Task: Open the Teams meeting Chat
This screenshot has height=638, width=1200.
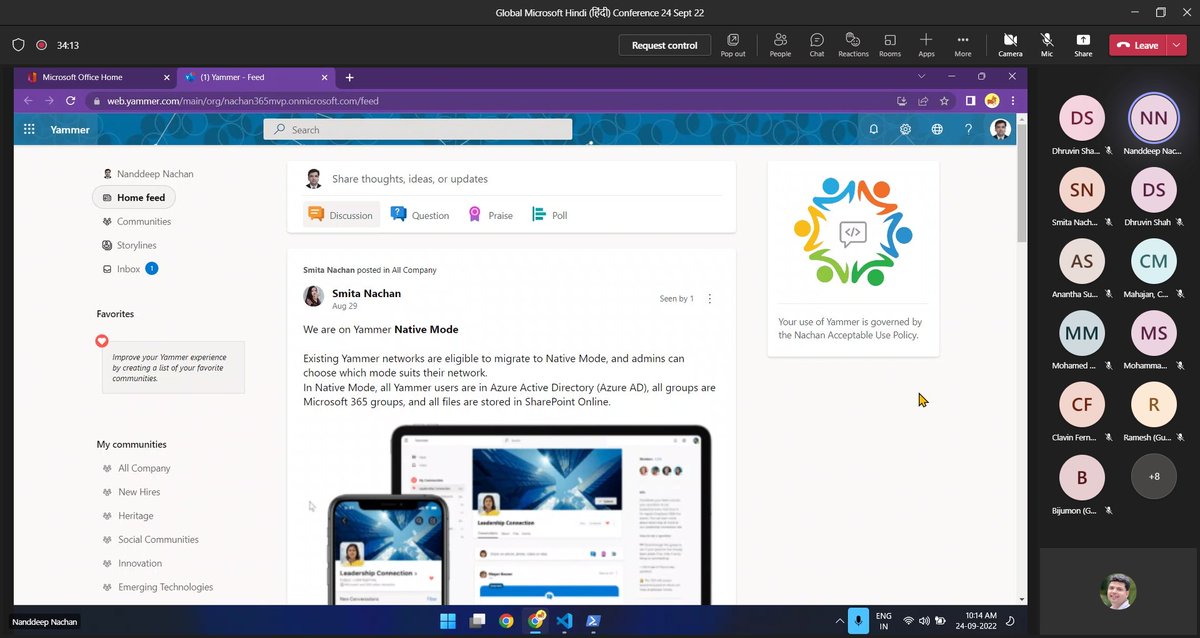Action: coord(817,45)
